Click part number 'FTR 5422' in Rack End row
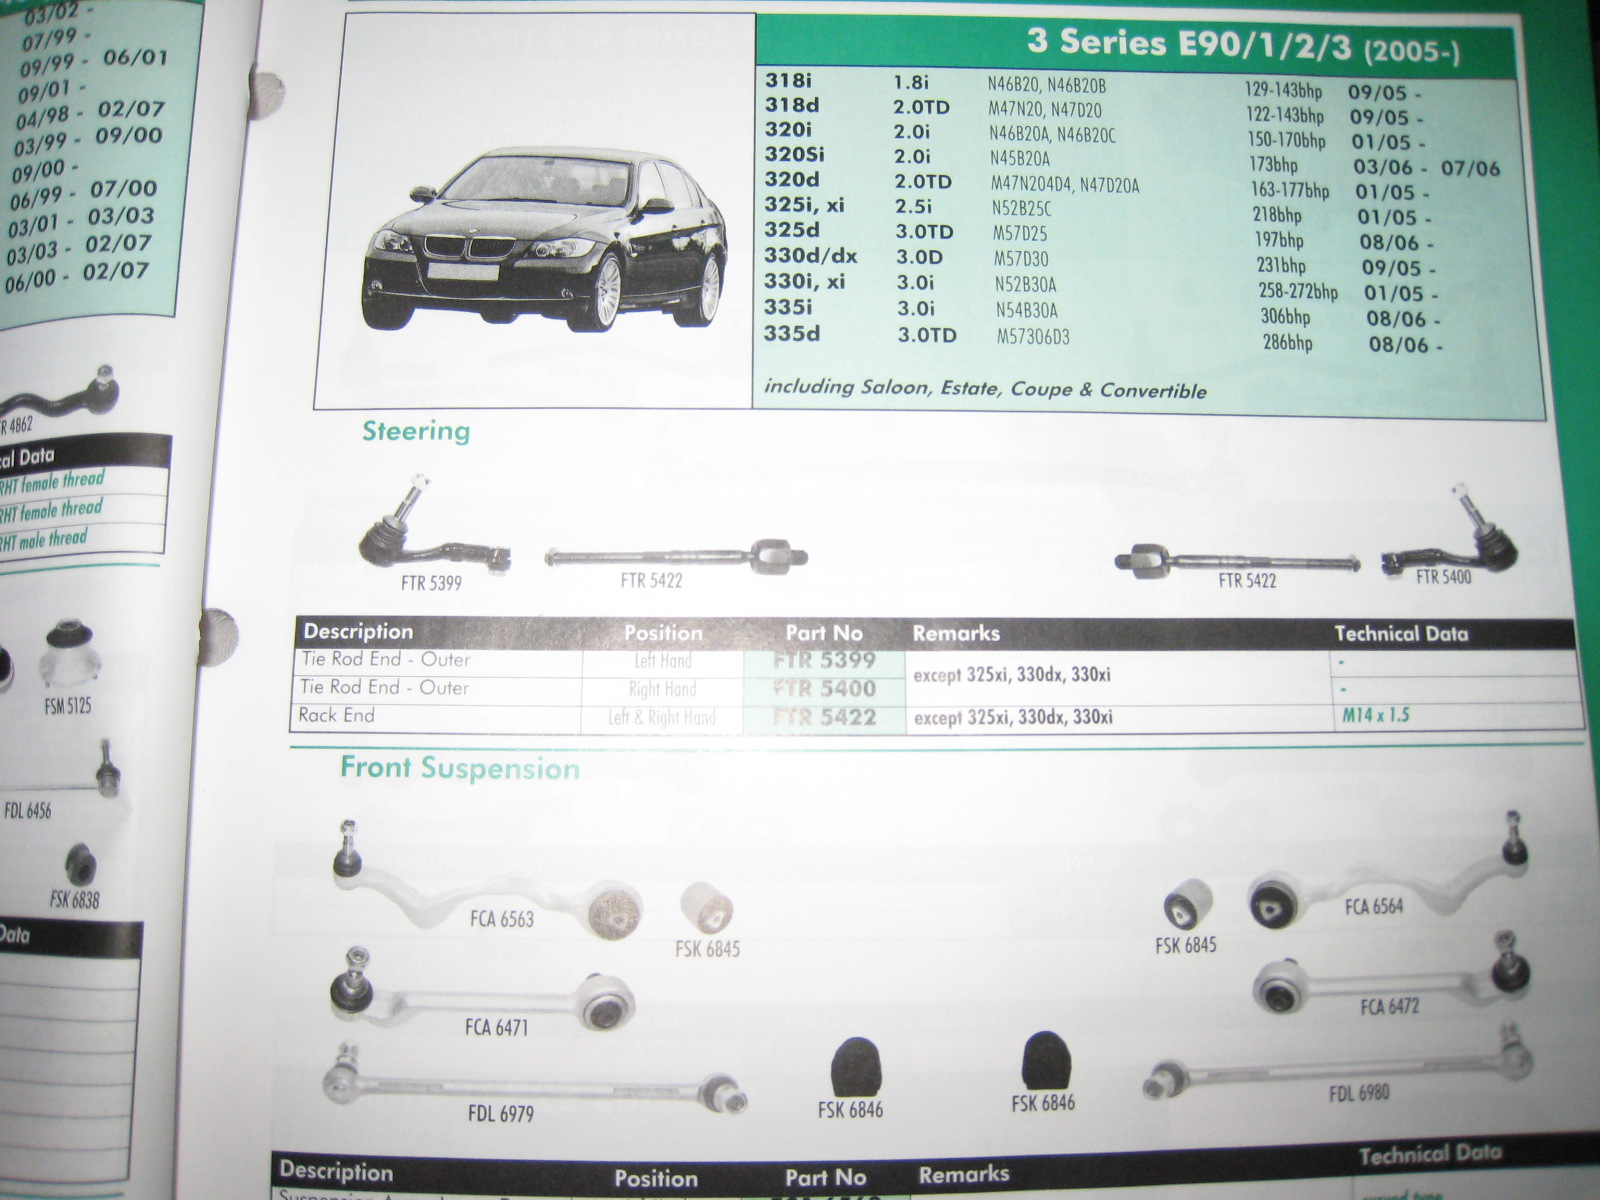This screenshot has height=1200, width=1600. [x=824, y=717]
